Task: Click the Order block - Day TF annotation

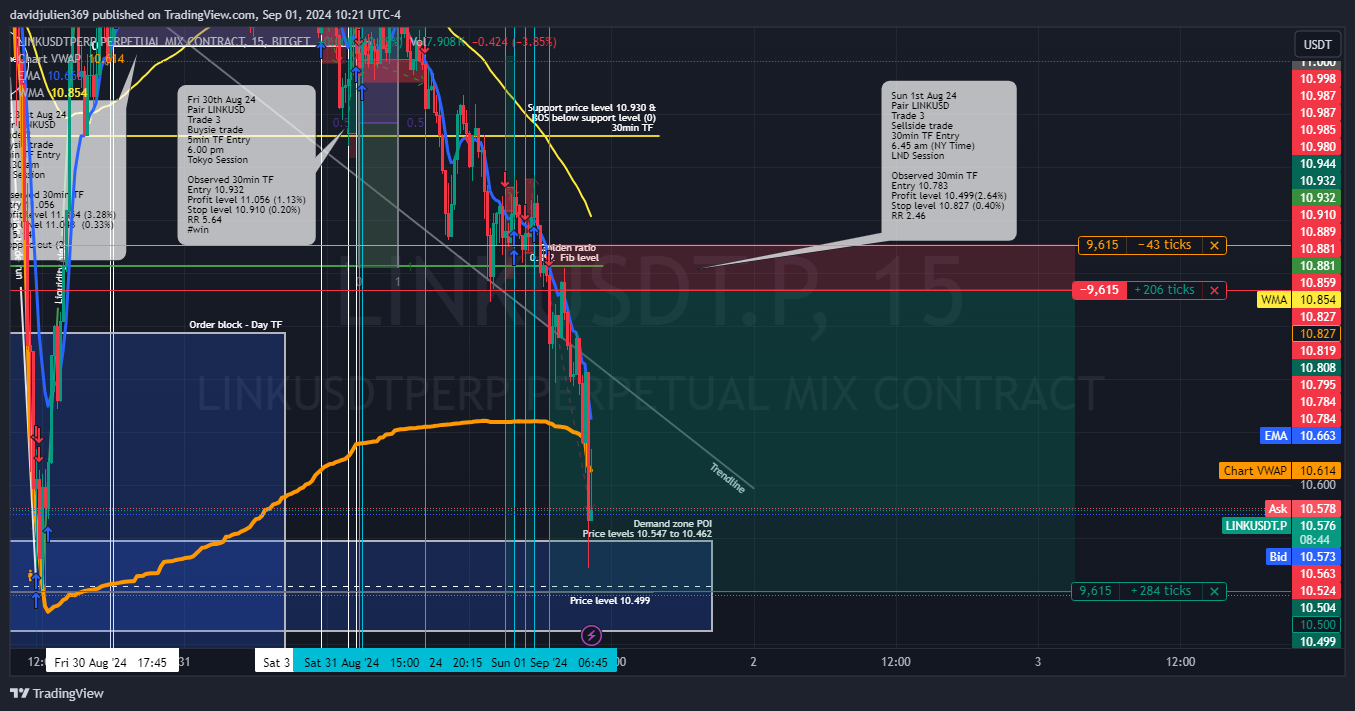Action: click(236, 325)
